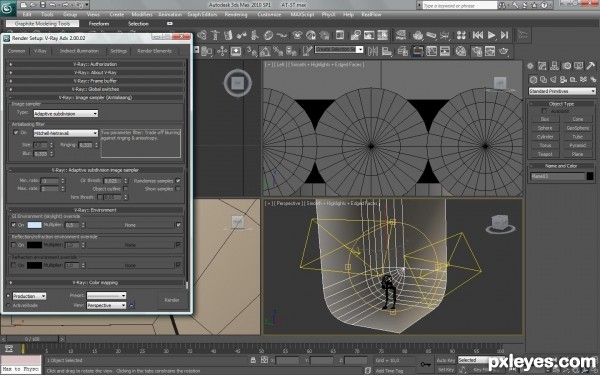Click the Align tool icon

point(387,51)
